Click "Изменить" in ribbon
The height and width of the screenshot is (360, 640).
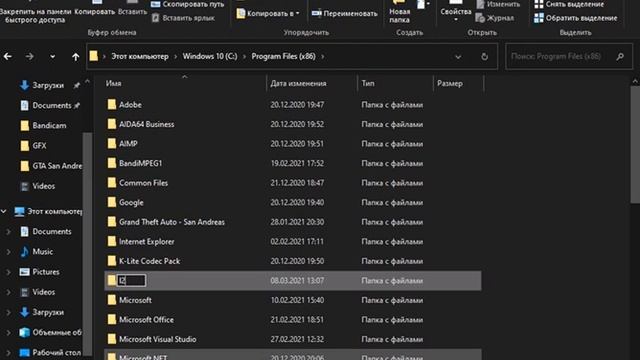click(x=498, y=4)
